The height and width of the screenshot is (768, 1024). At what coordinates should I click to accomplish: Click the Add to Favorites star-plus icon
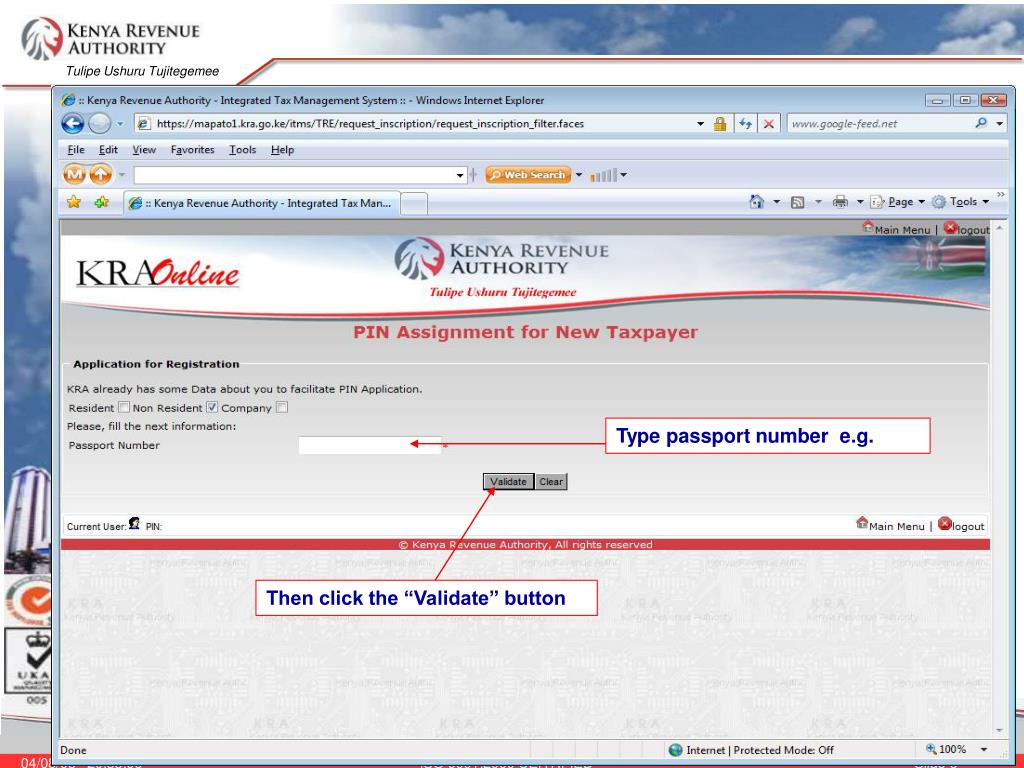(x=101, y=202)
